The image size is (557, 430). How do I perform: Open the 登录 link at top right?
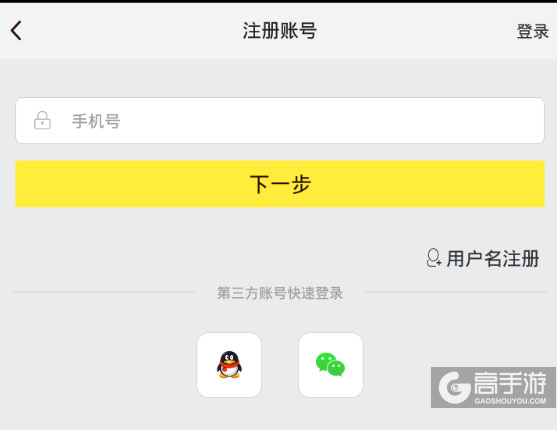(x=532, y=31)
